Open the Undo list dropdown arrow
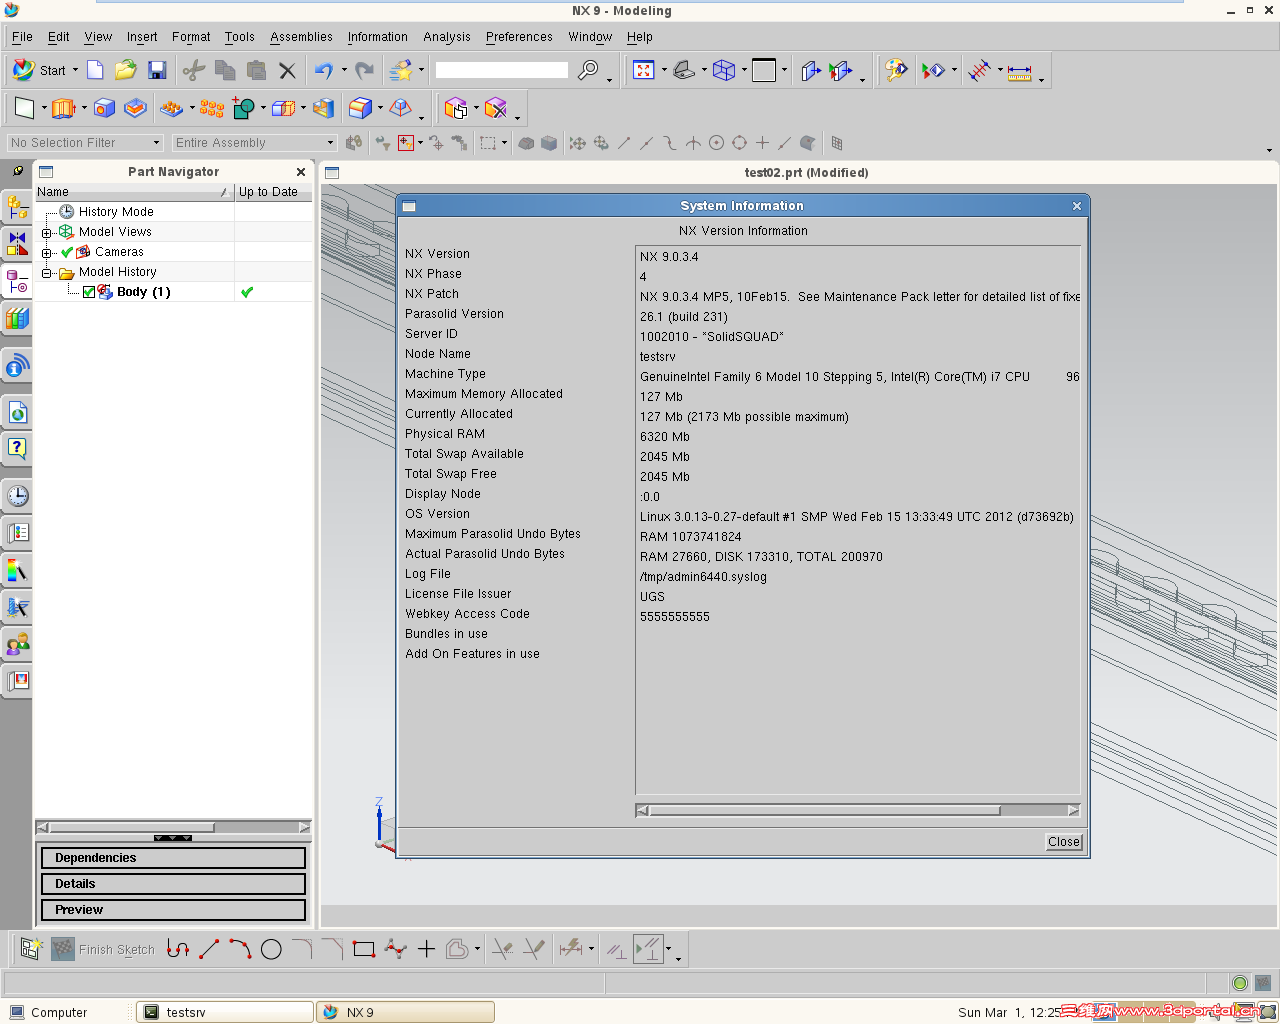Screen dimensions: 1280x1024 (x=344, y=70)
